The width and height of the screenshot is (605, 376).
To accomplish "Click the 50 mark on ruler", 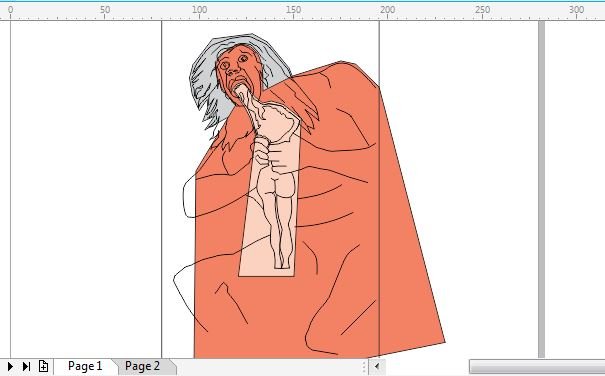I will click(x=105, y=10).
